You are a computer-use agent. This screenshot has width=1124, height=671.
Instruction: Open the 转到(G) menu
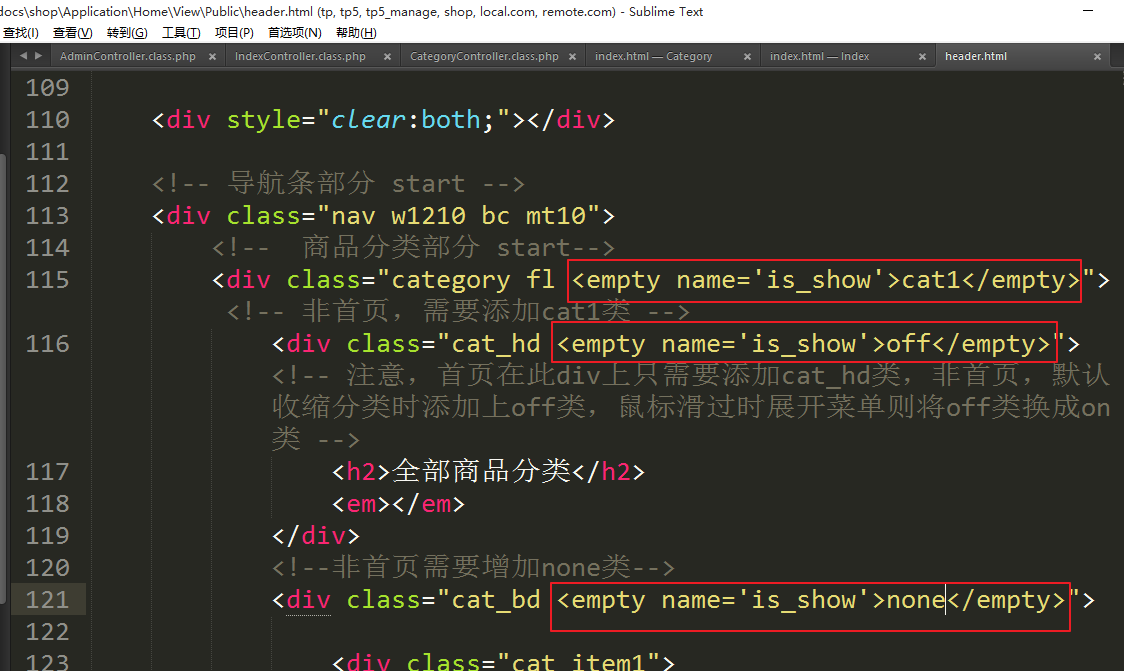127,33
